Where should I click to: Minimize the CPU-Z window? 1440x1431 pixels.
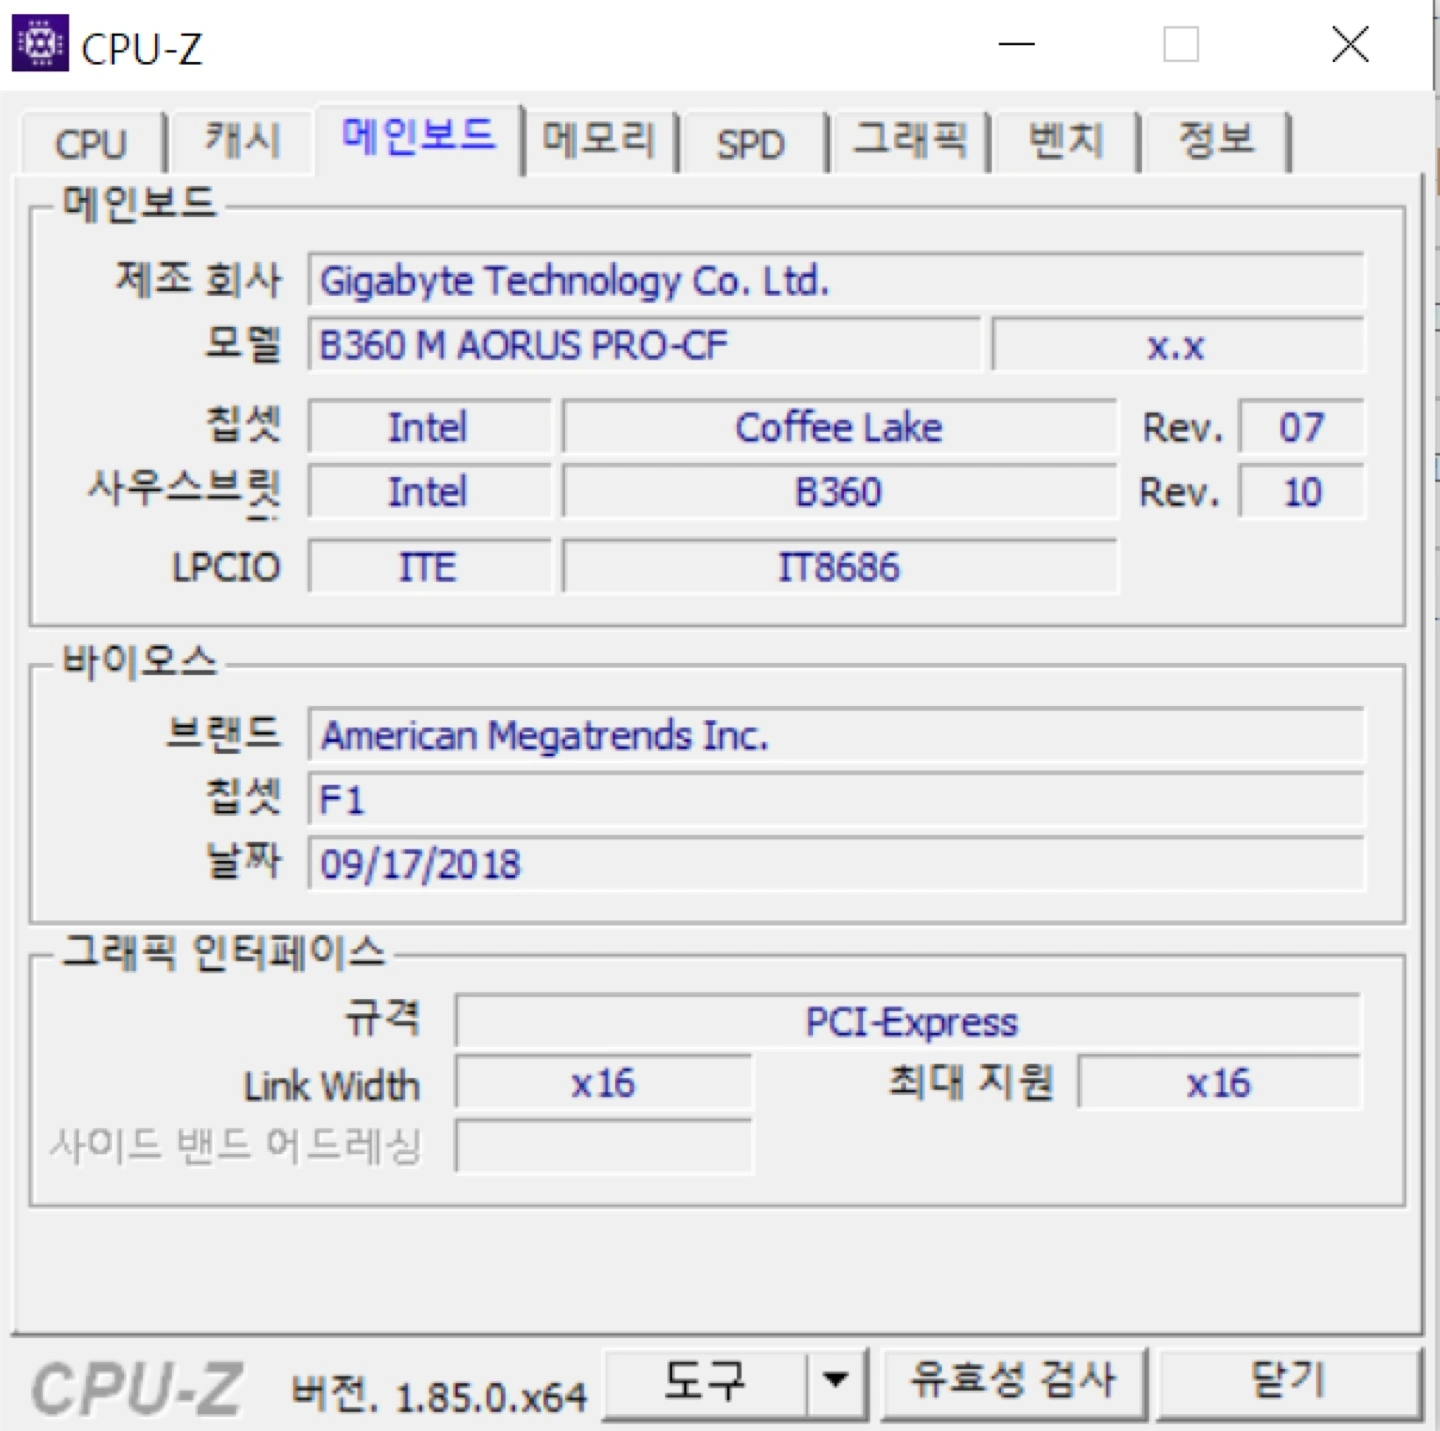pos(1016,44)
